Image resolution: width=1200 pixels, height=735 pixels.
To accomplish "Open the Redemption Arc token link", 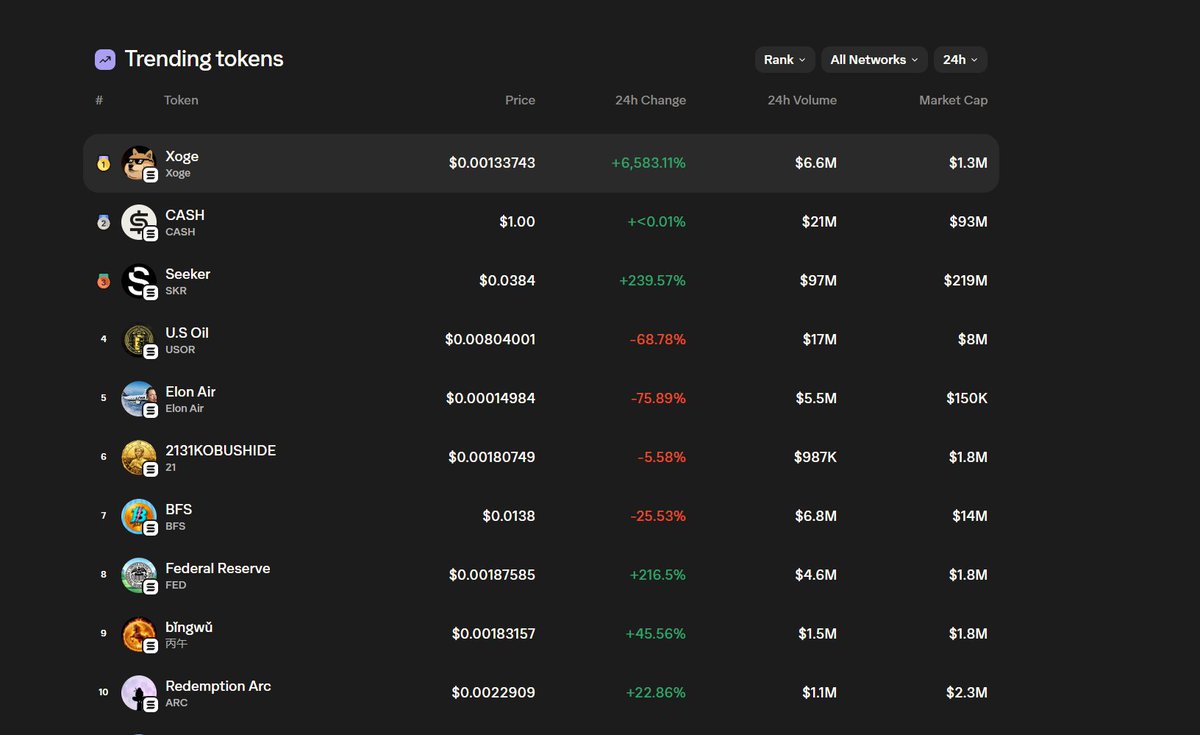I will tap(218, 686).
